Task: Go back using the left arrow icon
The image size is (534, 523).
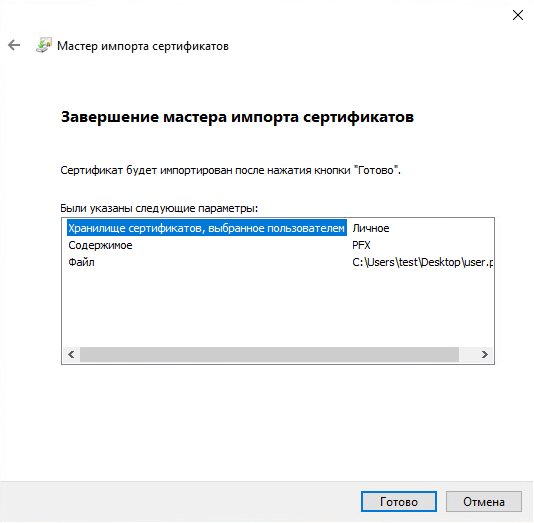Action: pos(14,45)
